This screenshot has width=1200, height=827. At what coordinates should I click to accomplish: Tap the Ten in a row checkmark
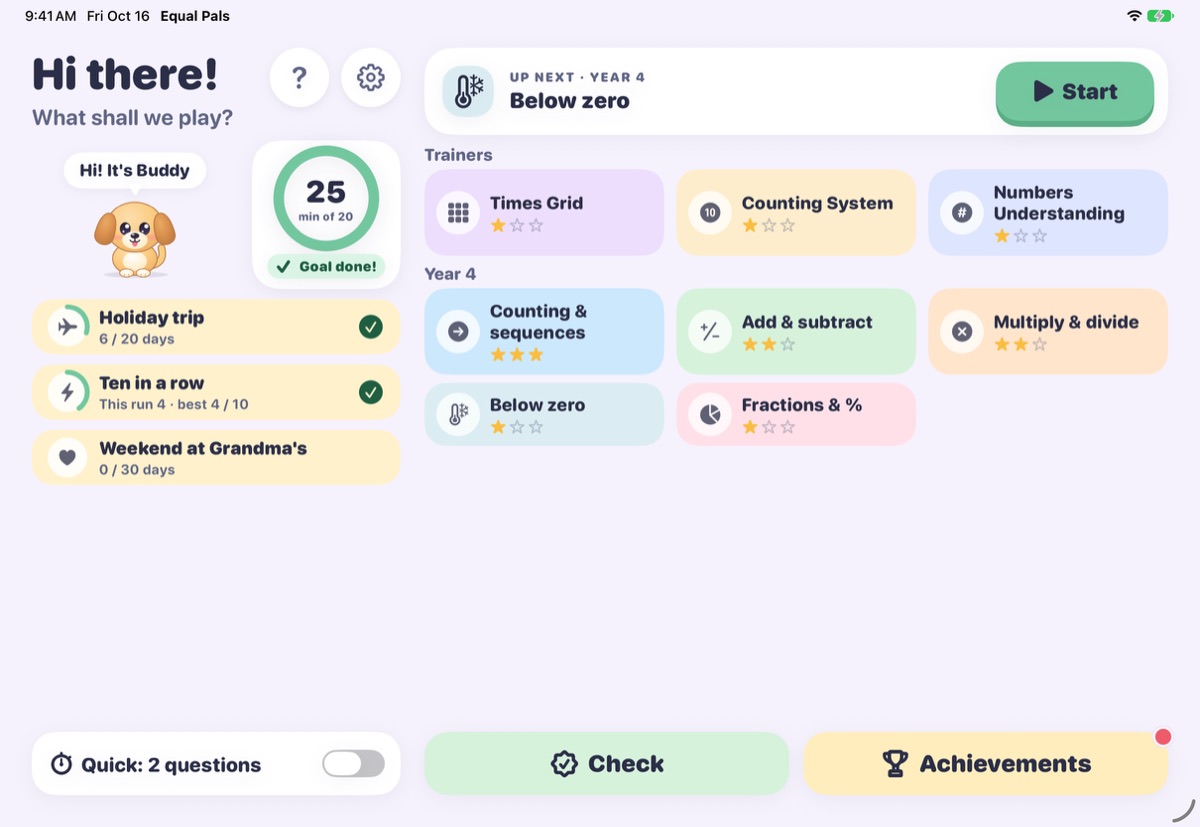[371, 392]
